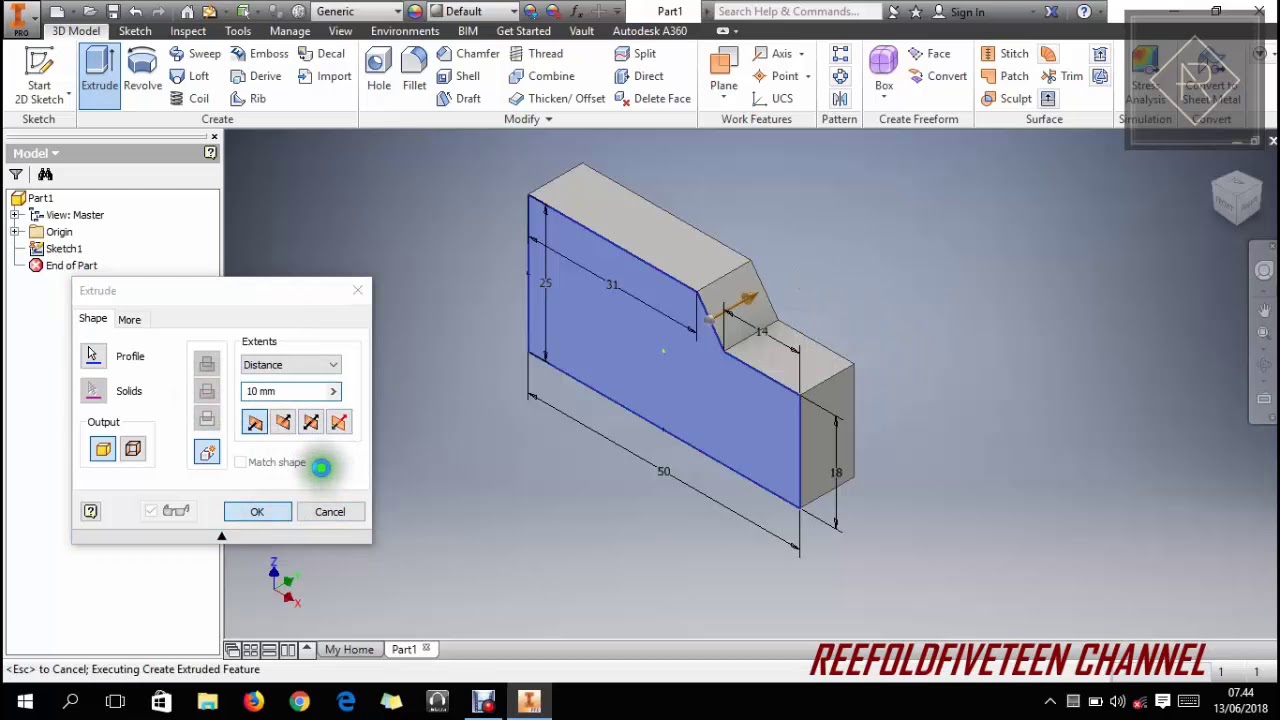This screenshot has height=720, width=1280.
Task: Set extrude Direction 1
Action: click(255, 422)
